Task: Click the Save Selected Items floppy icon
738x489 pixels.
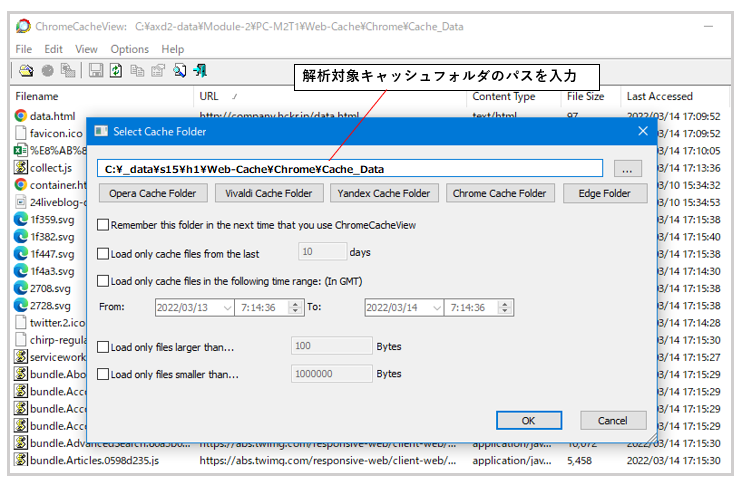Action: [96, 71]
